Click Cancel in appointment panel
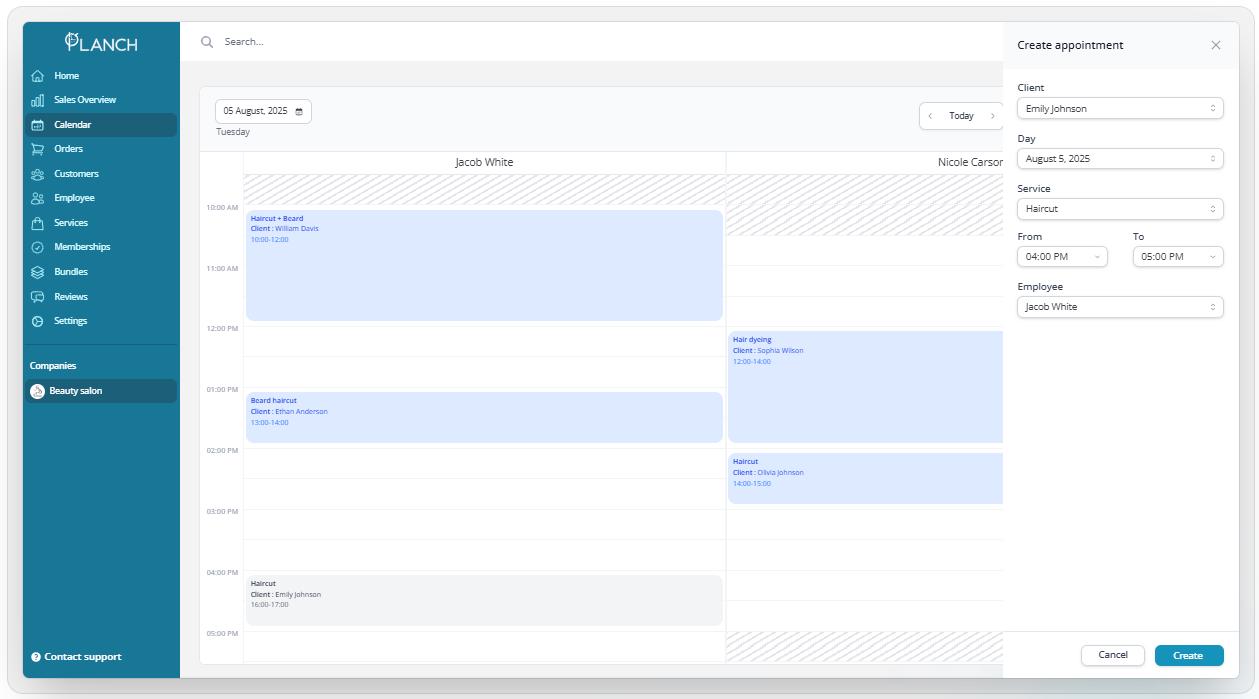 point(1112,655)
